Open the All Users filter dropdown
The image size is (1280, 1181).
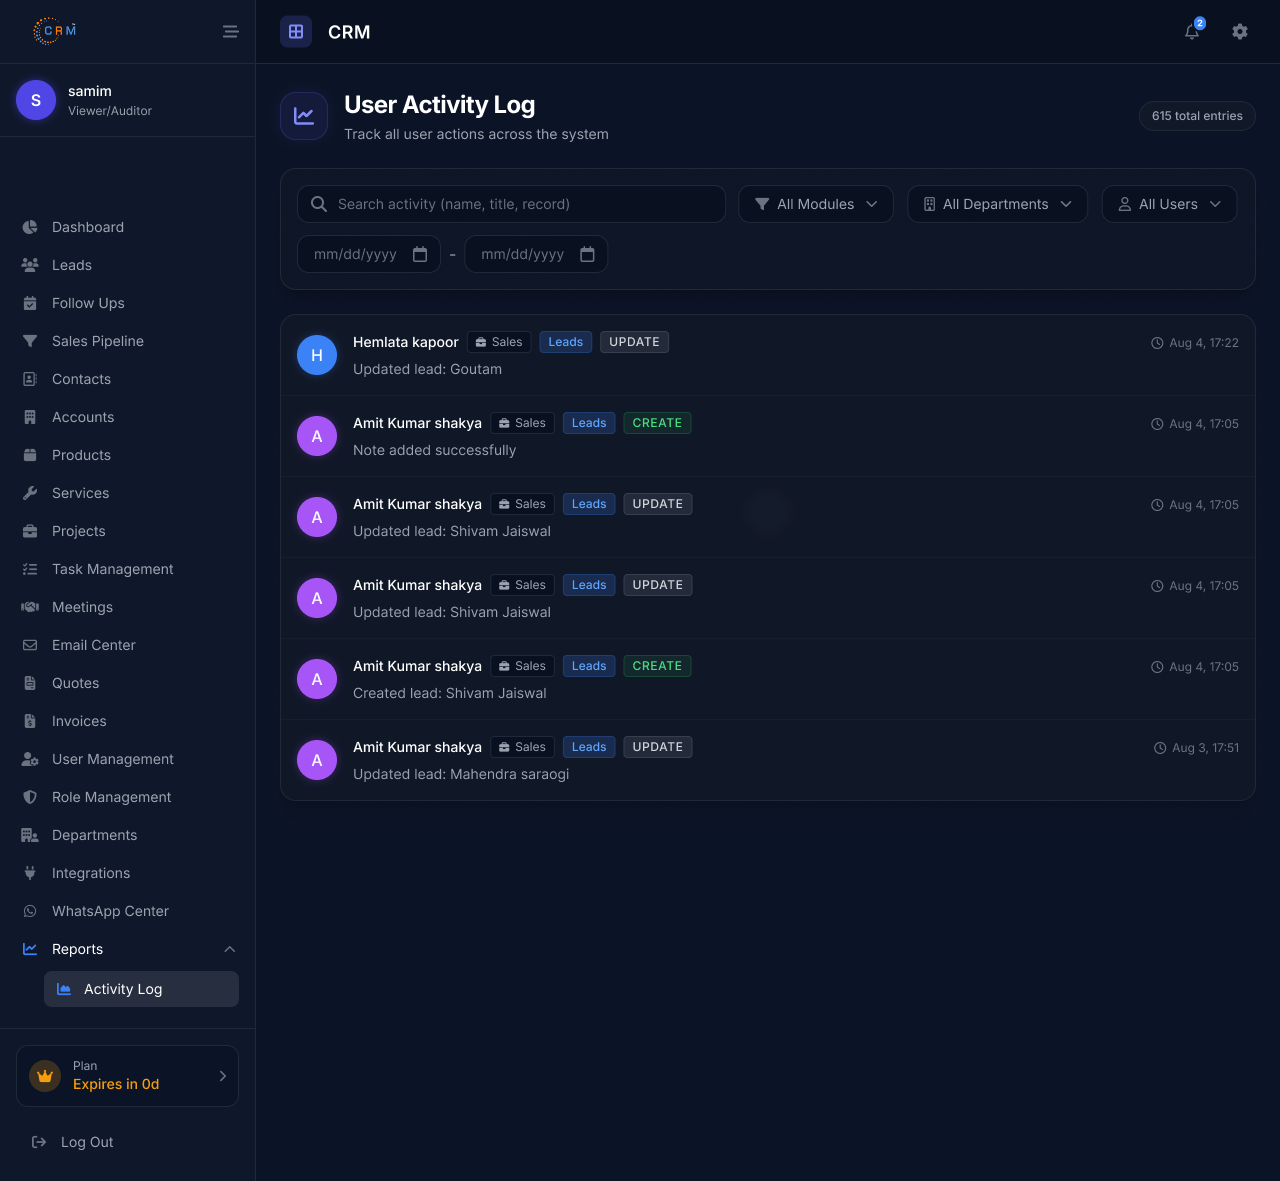[x=1169, y=204]
